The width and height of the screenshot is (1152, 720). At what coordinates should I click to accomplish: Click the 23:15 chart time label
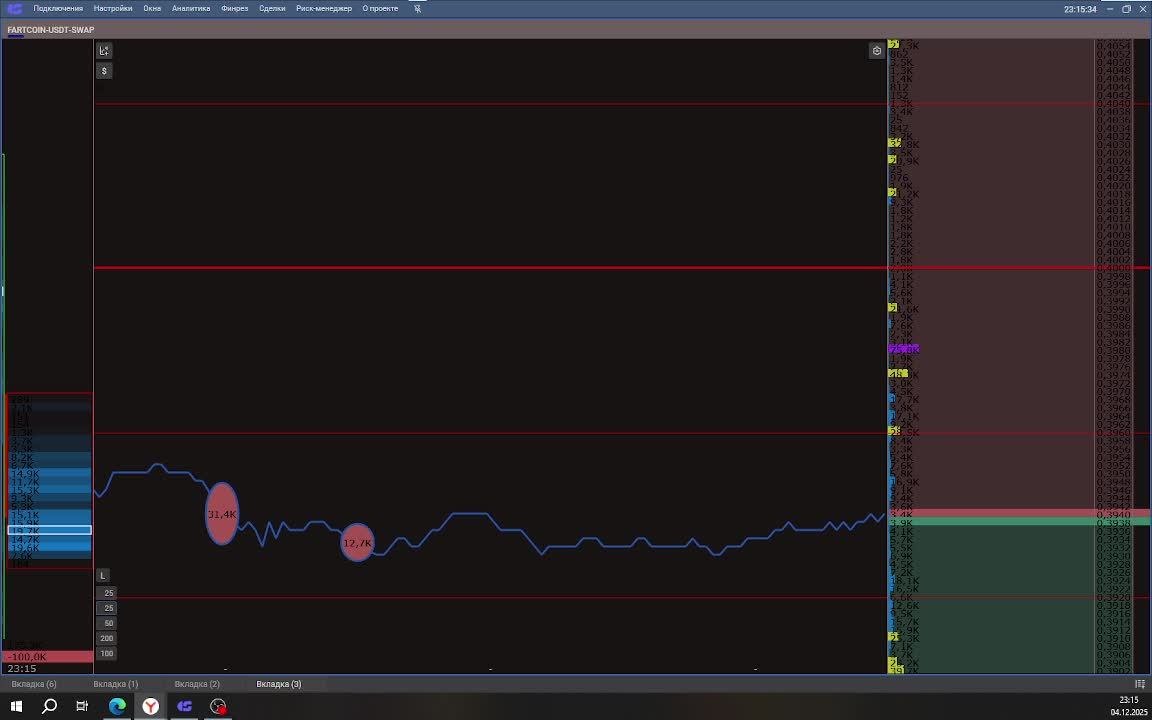21,669
